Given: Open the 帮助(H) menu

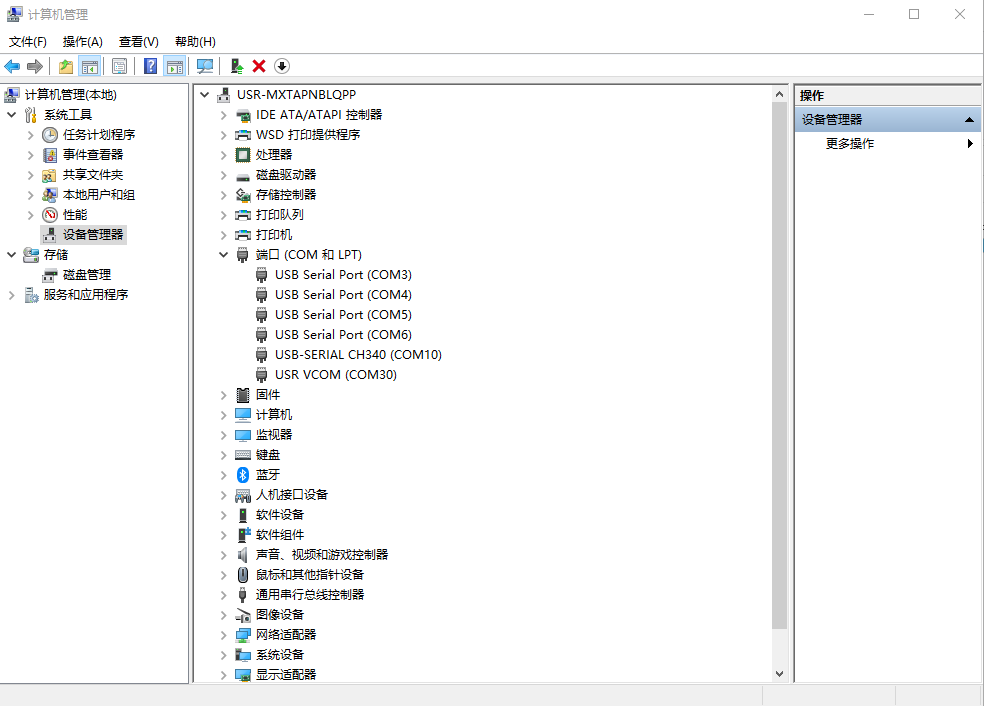Looking at the screenshot, I should point(195,41).
